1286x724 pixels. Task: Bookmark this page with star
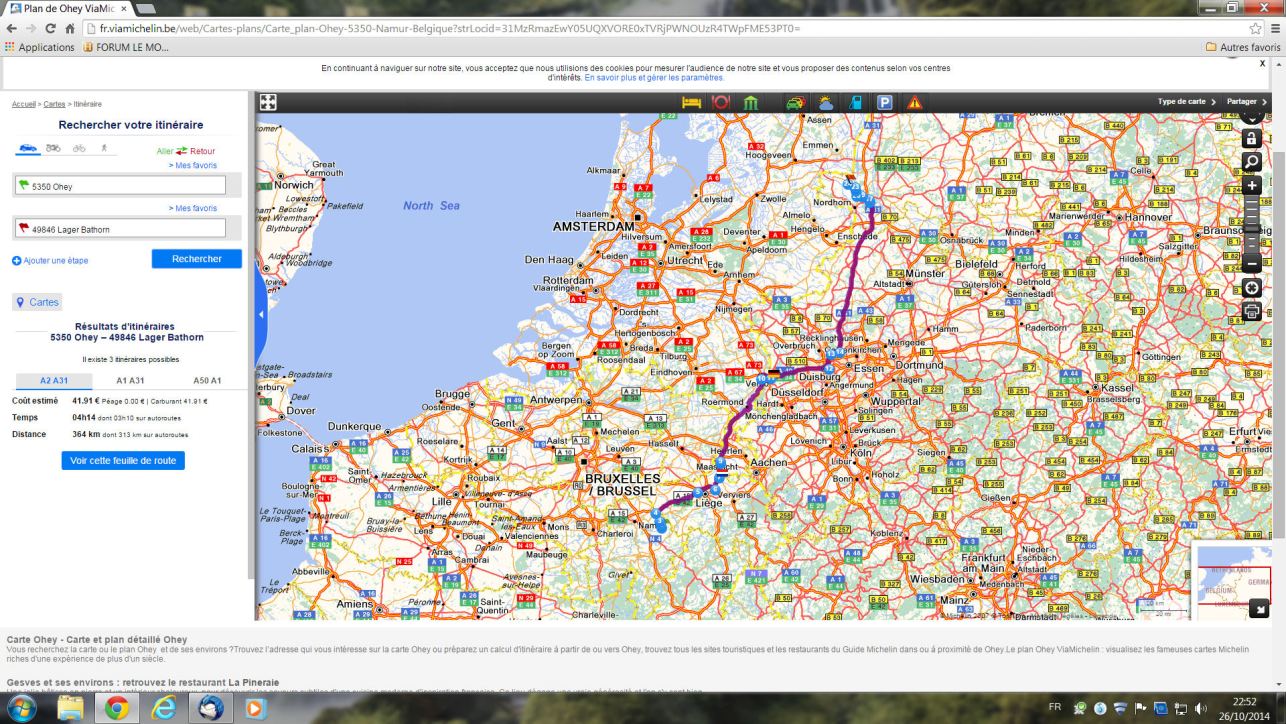1255,28
